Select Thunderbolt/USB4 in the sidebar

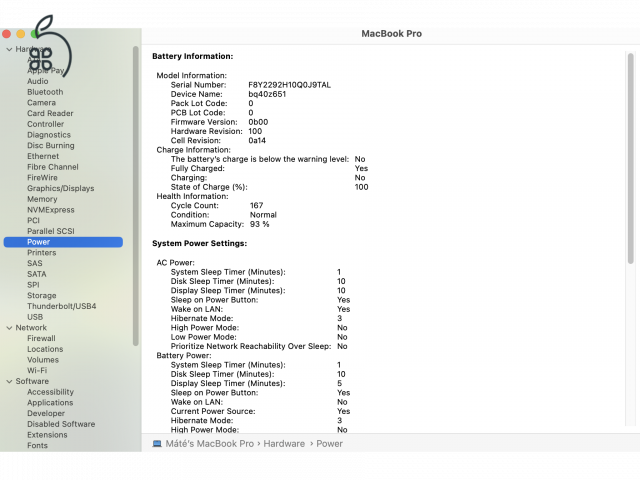pos(62,306)
